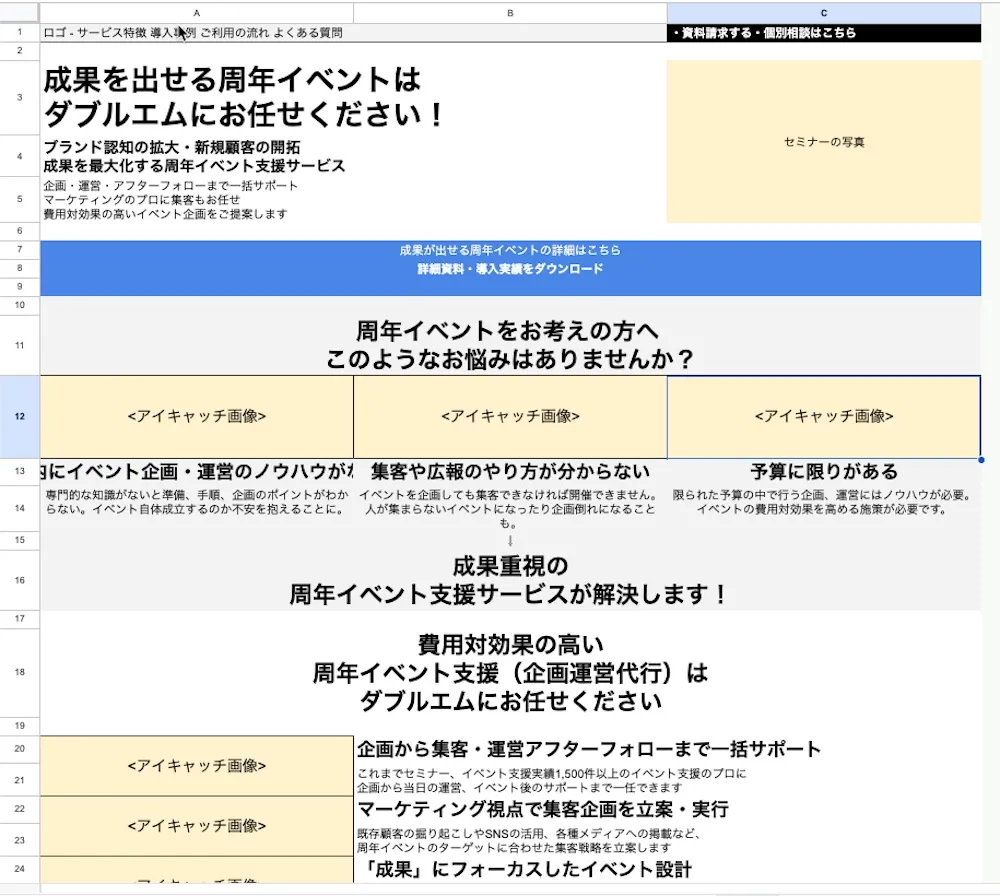This screenshot has width=1000, height=896.
Task: Click アイキャッチ画像 cell in column B row 12
Action: (510, 416)
